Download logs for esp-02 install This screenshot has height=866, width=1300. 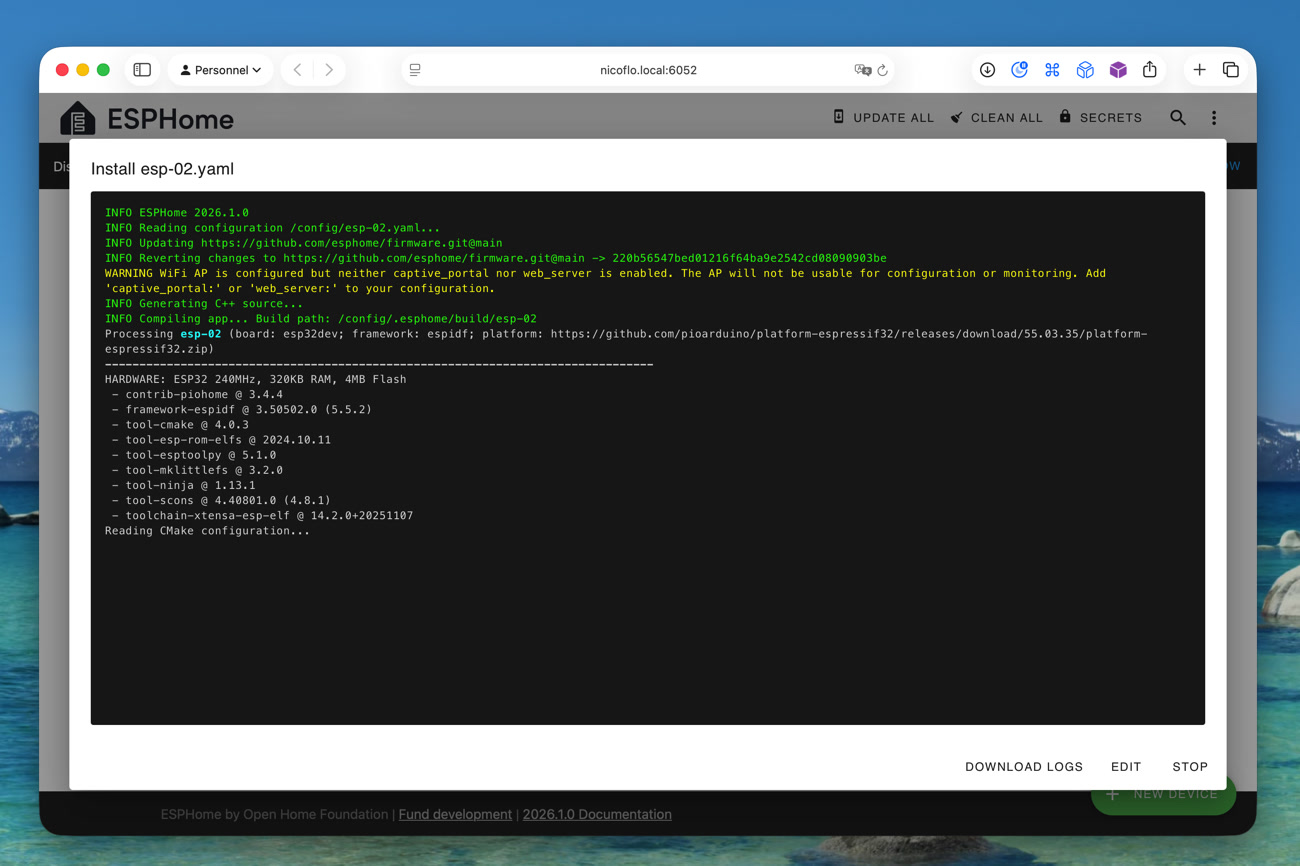tap(1023, 767)
